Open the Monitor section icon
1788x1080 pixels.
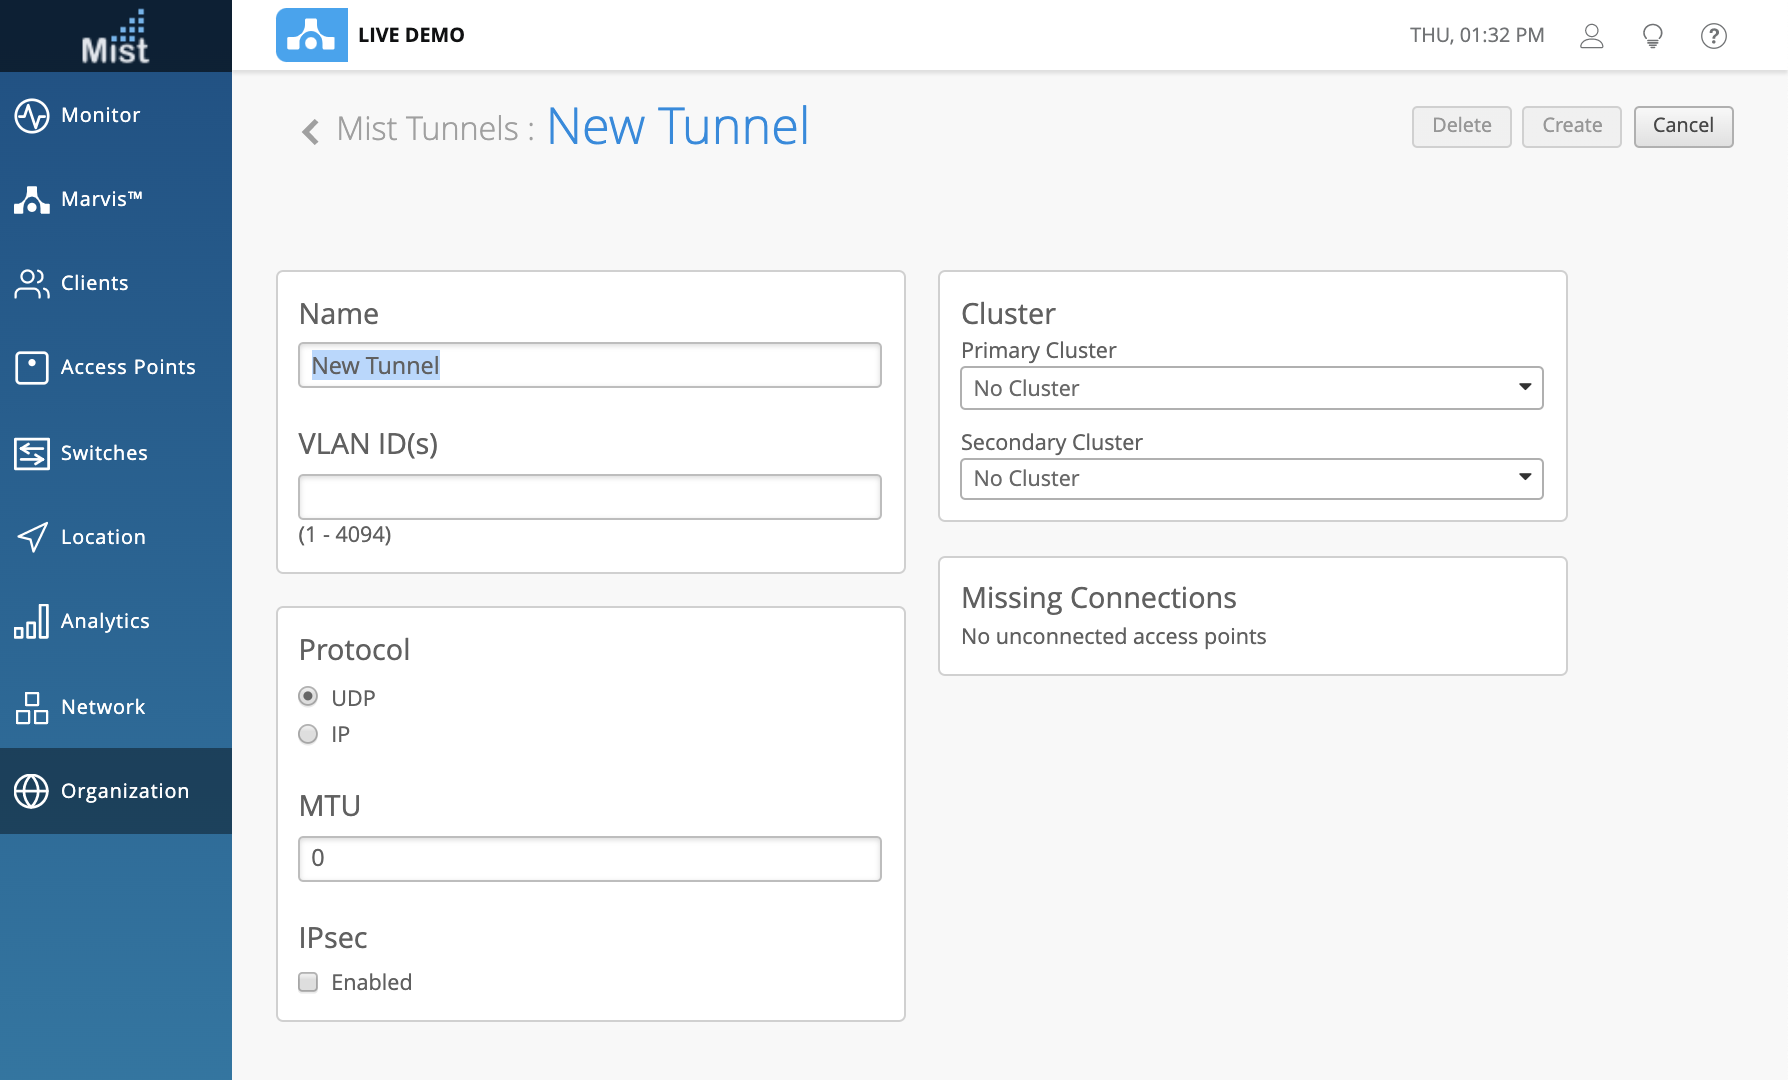32,115
